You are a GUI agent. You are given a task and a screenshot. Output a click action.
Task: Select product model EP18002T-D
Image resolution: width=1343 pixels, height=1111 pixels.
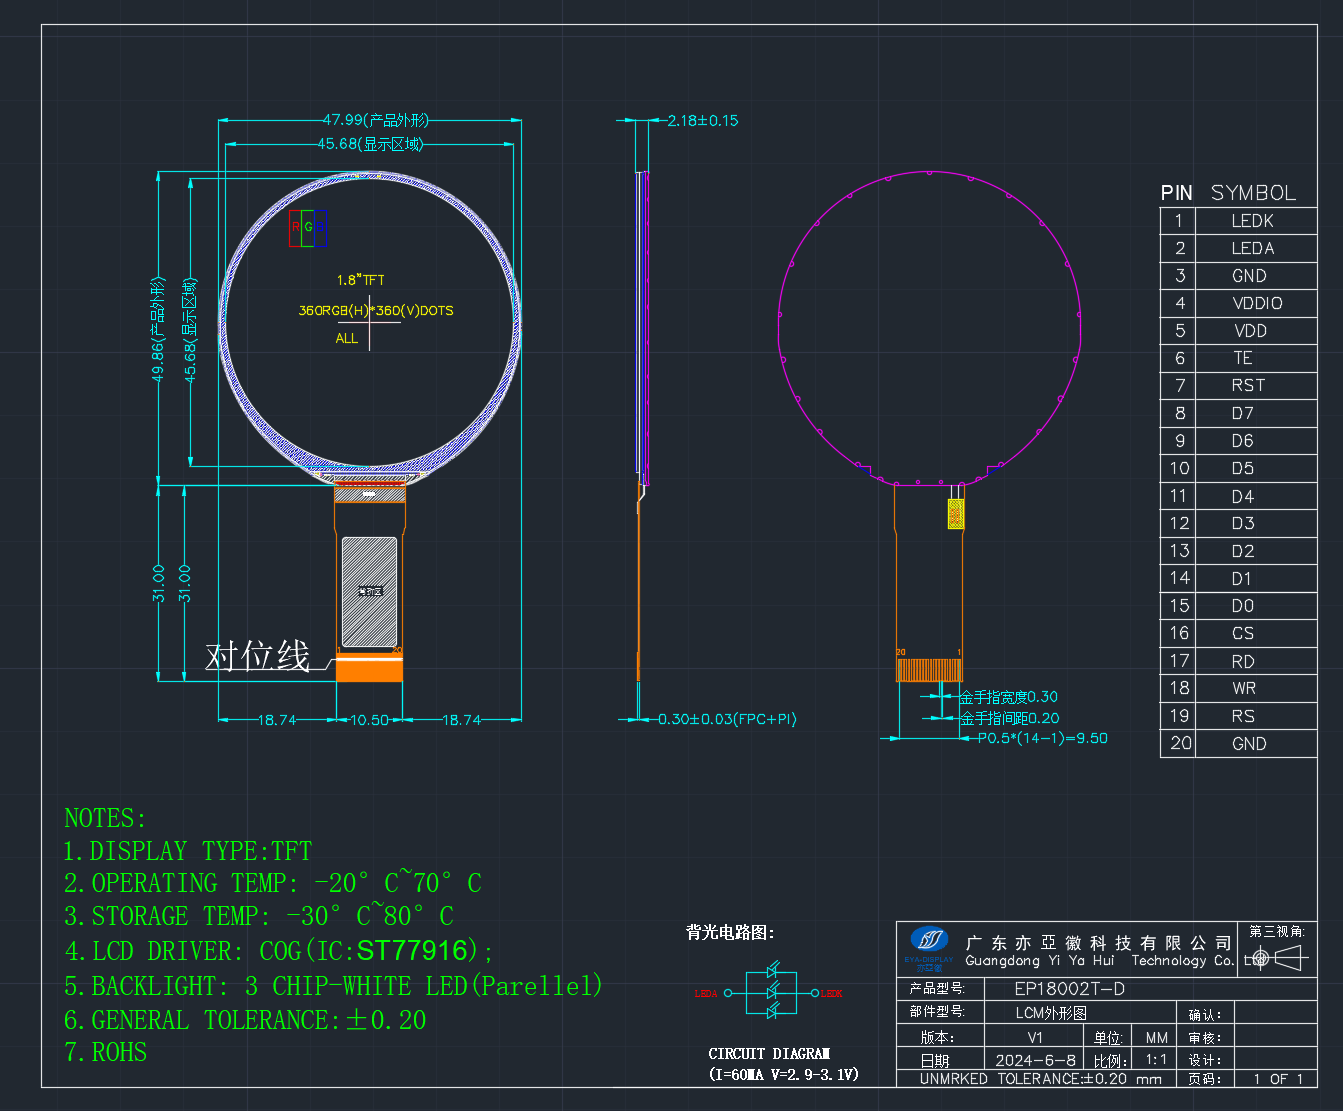click(x=1070, y=989)
